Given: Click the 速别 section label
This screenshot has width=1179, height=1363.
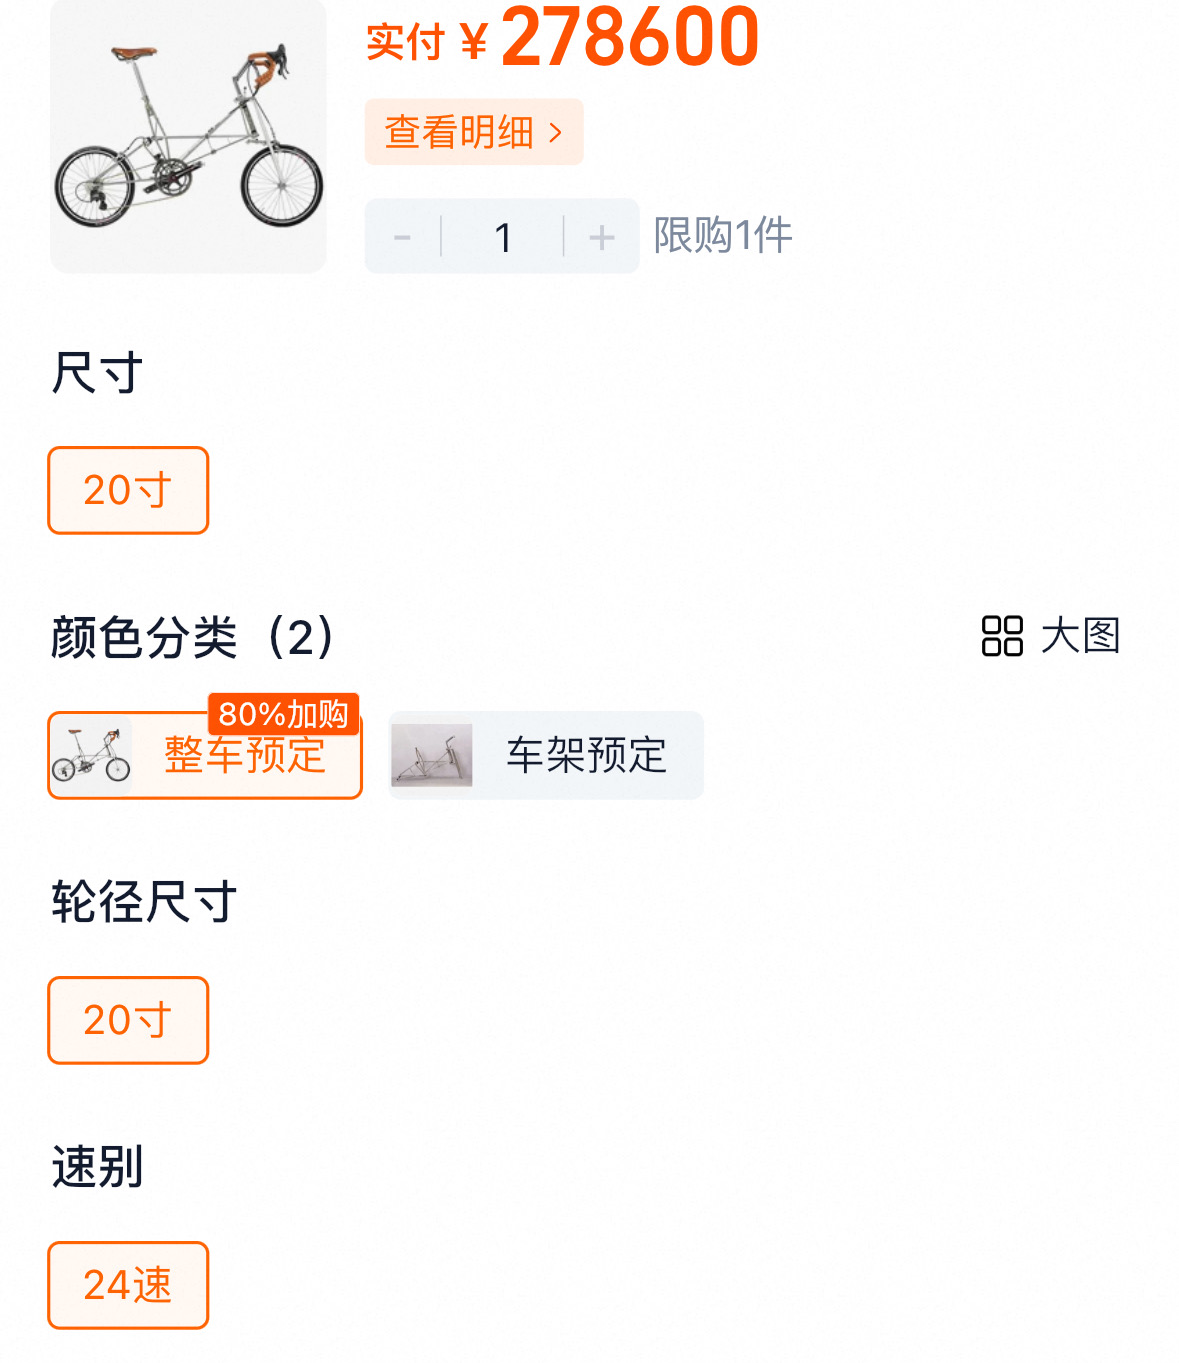Looking at the screenshot, I should [98, 1167].
